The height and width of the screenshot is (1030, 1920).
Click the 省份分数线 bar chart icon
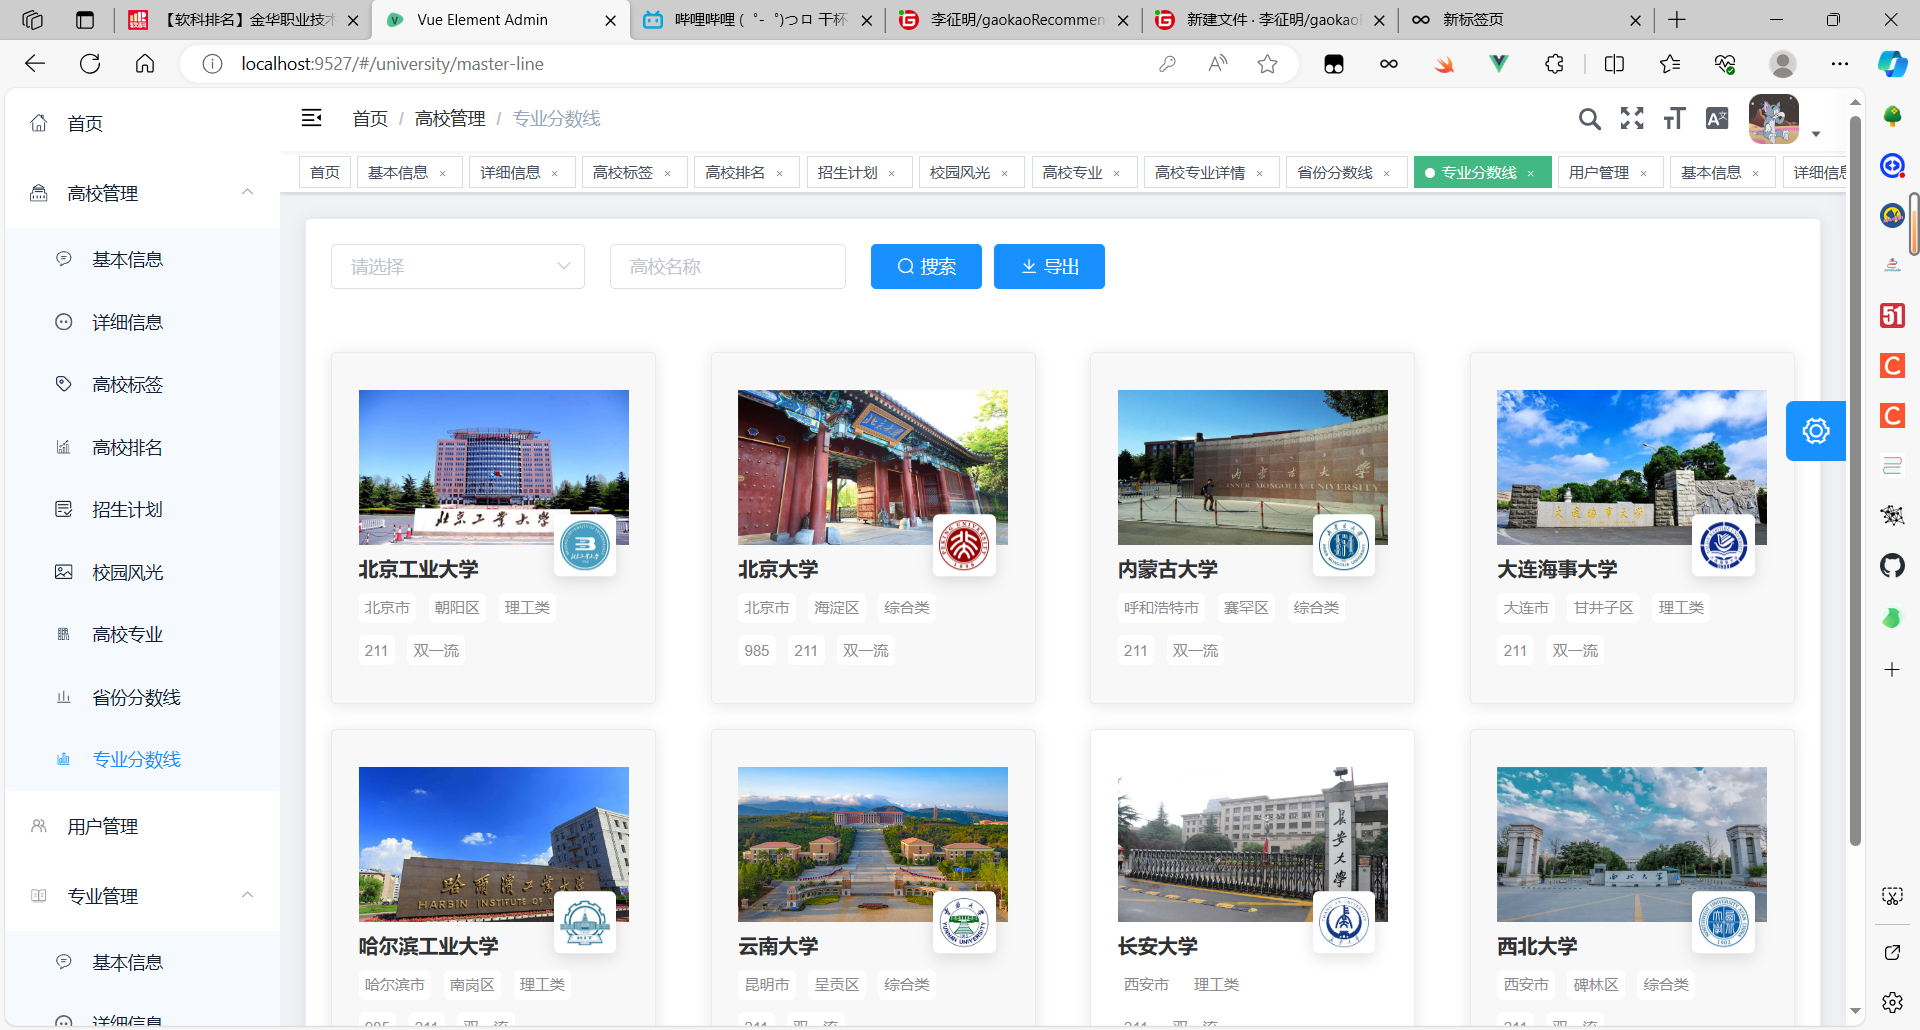(64, 697)
